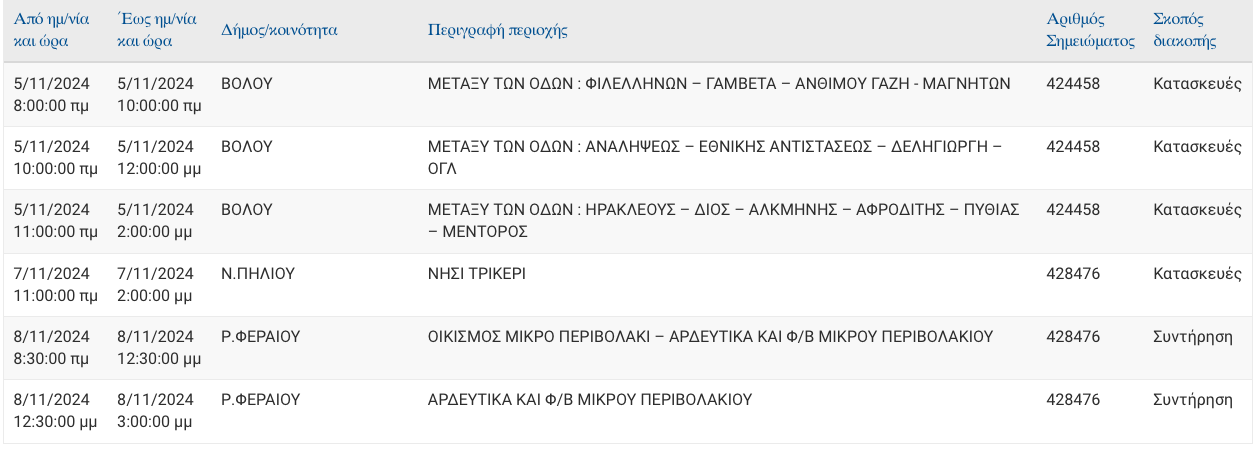The height and width of the screenshot is (459, 1253).
Task: Click the 'ΝΗΣΙ ΤΡΙΚΕΡΙ' description cell
Action: (476, 273)
